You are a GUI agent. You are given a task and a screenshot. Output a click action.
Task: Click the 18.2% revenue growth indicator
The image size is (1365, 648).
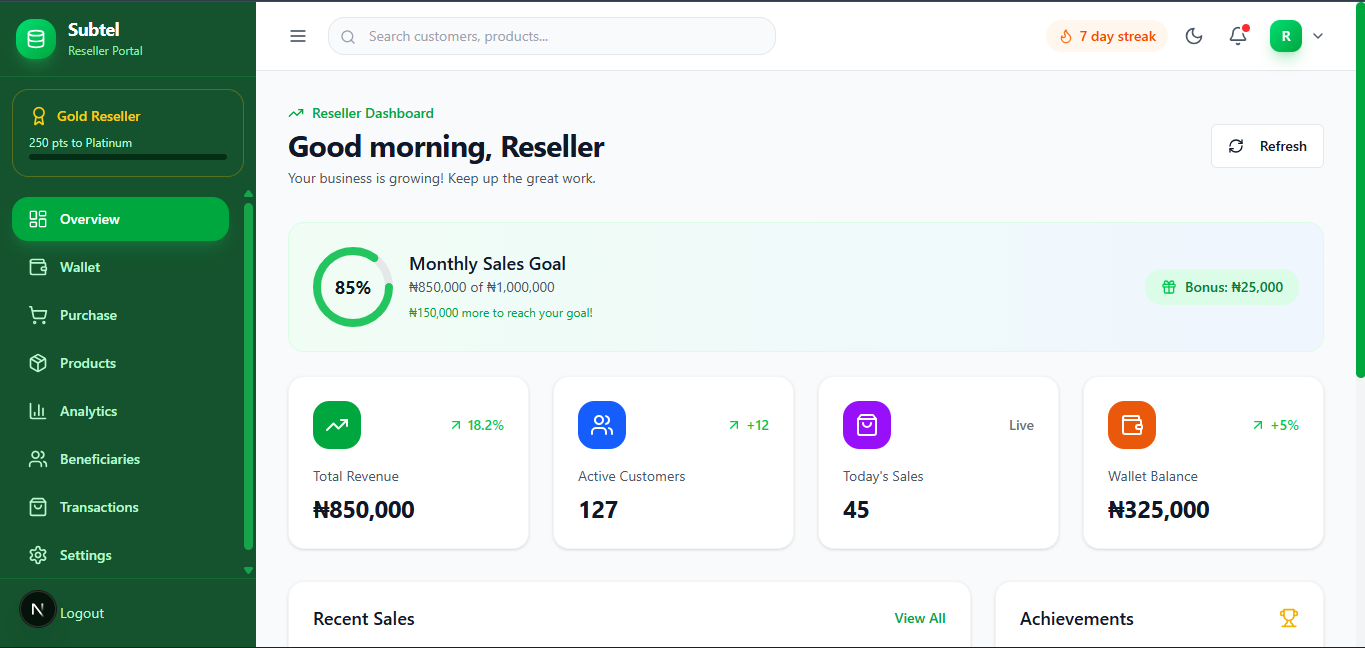(x=476, y=425)
